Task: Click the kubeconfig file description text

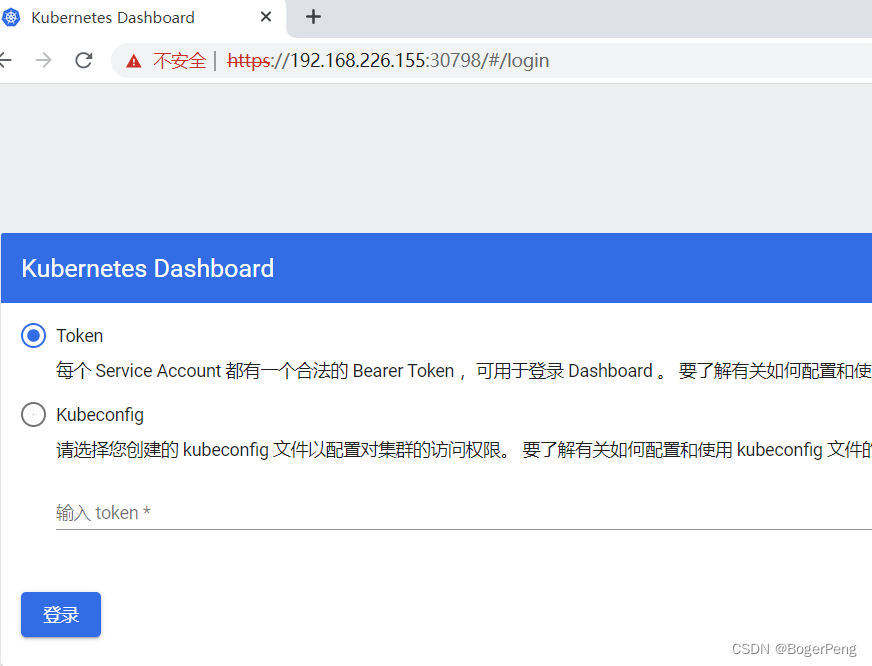Action: (464, 450)
